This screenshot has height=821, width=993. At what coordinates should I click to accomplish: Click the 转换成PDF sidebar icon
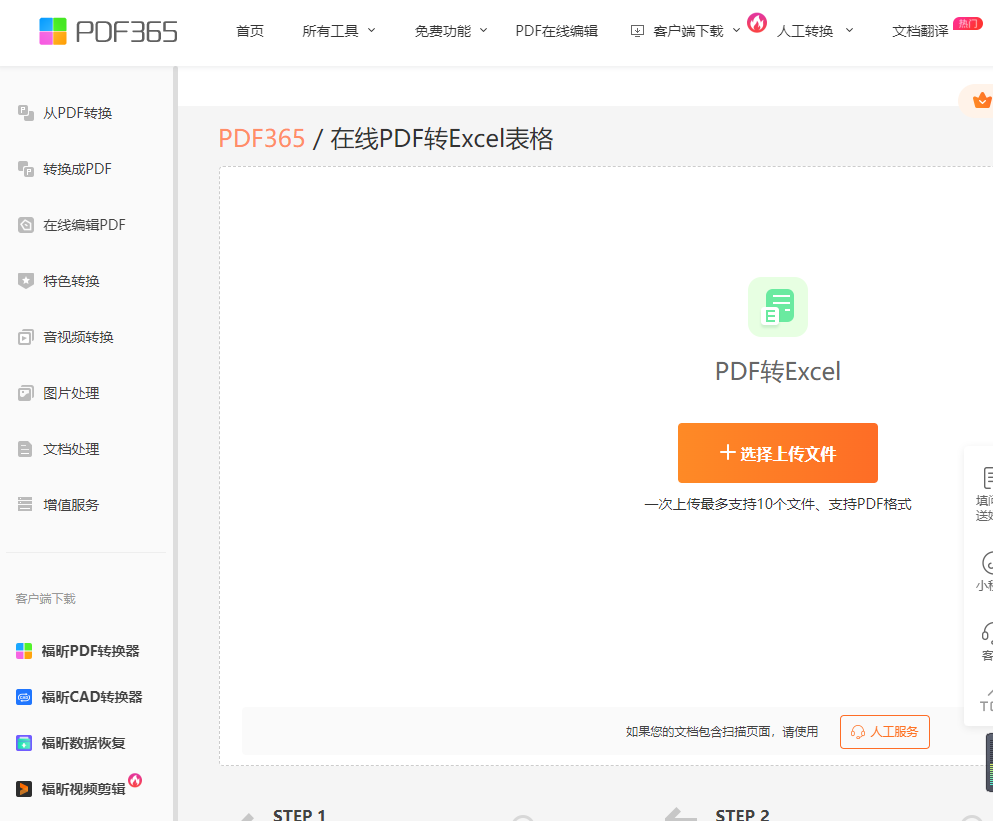click(25, 169)
